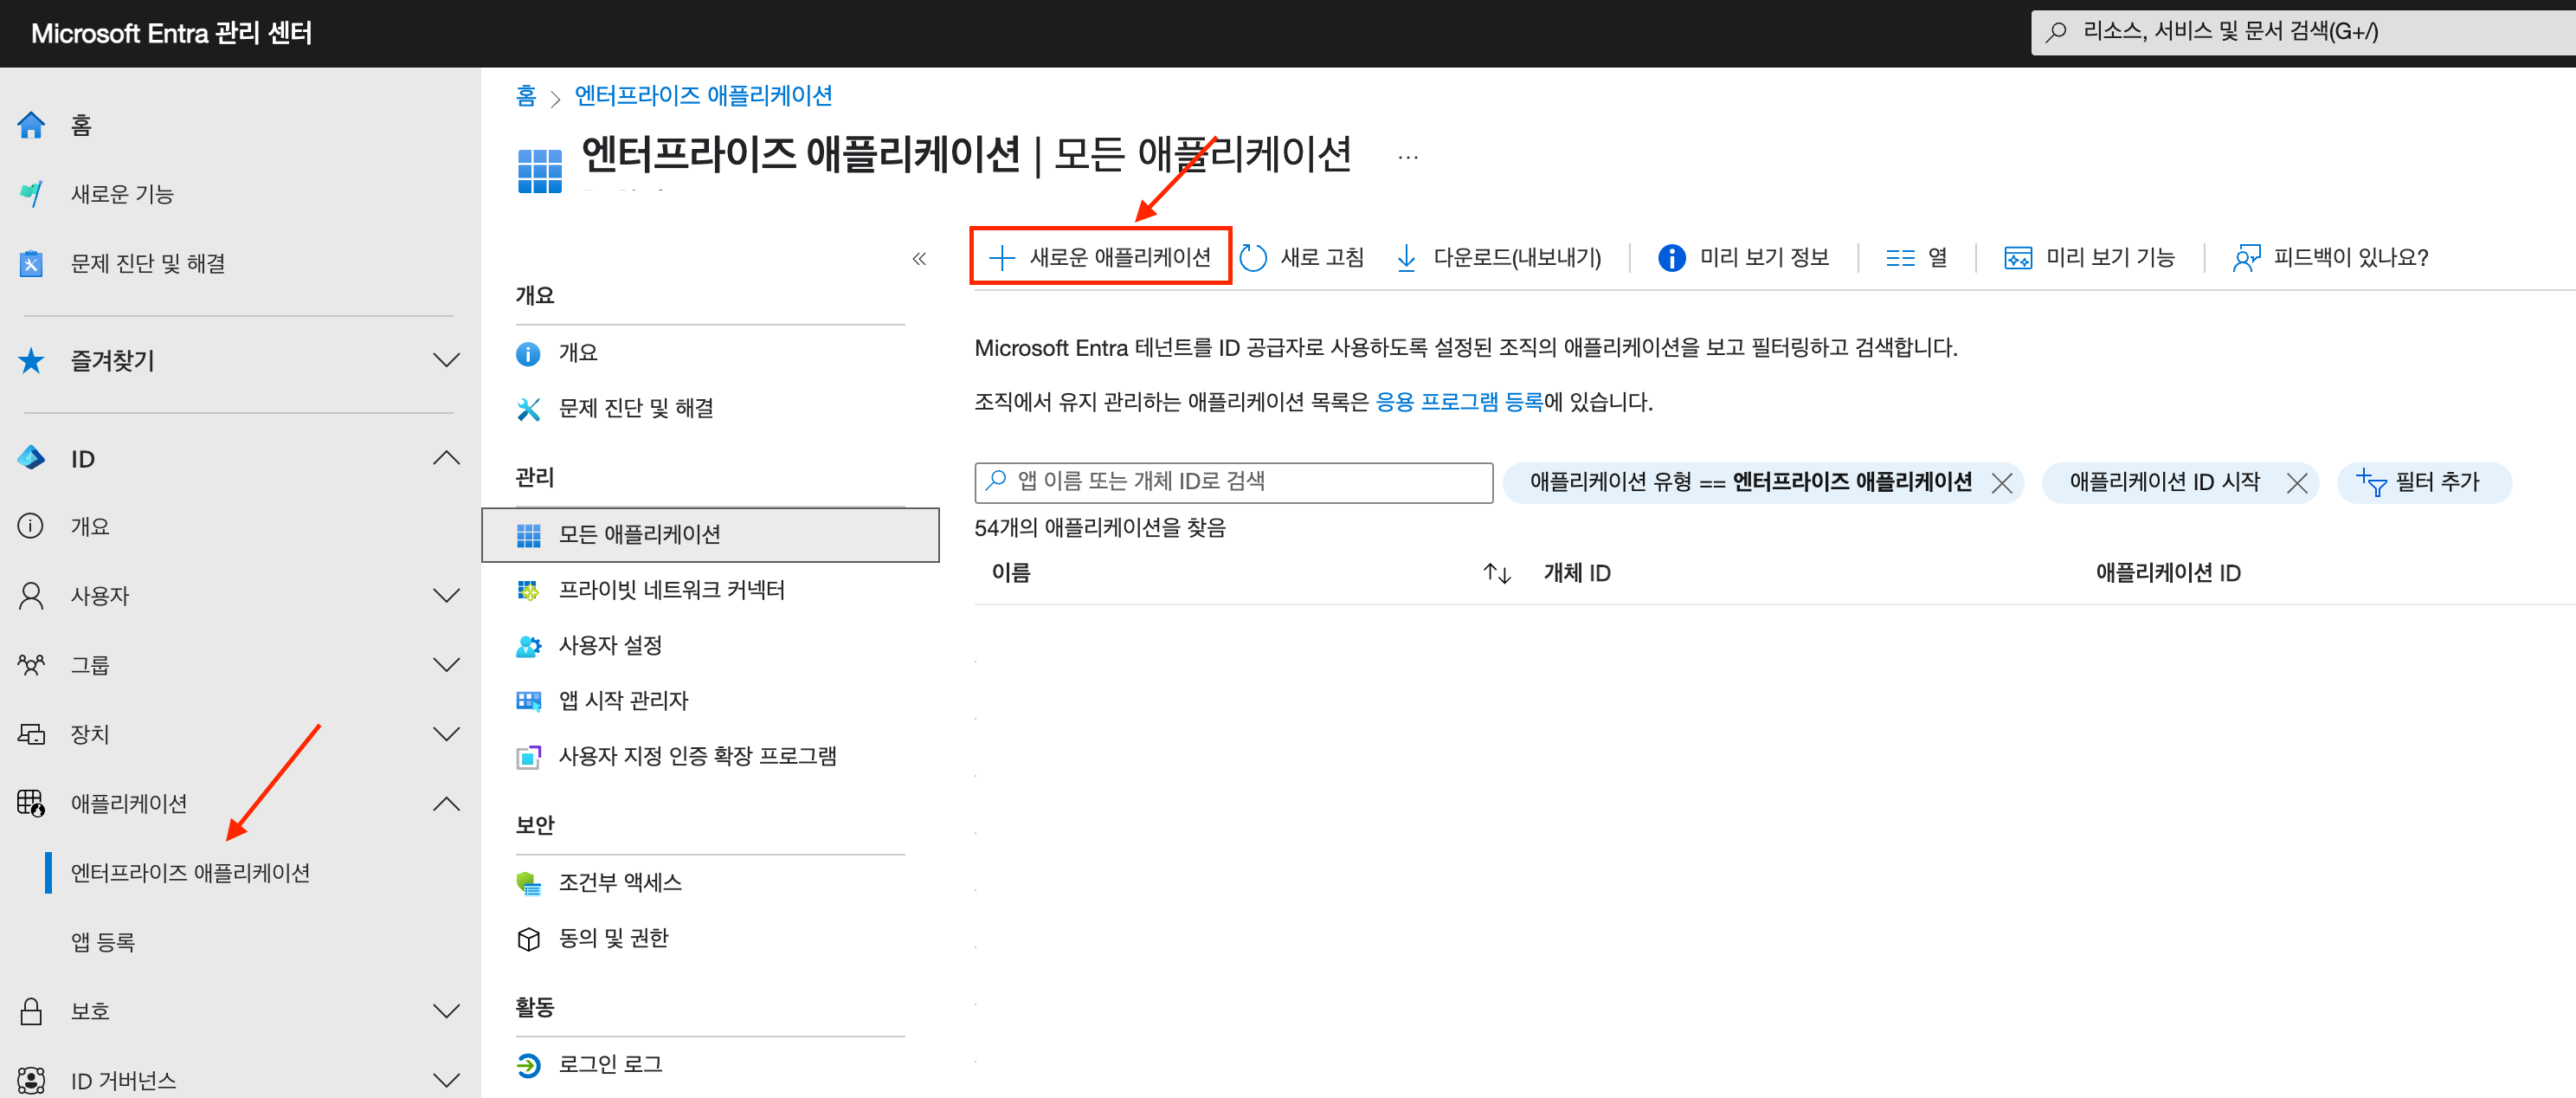Collapse the blade menu with double chevron
The height and width of the screenshot is (1098, 2576).
[x=919, y=259]
